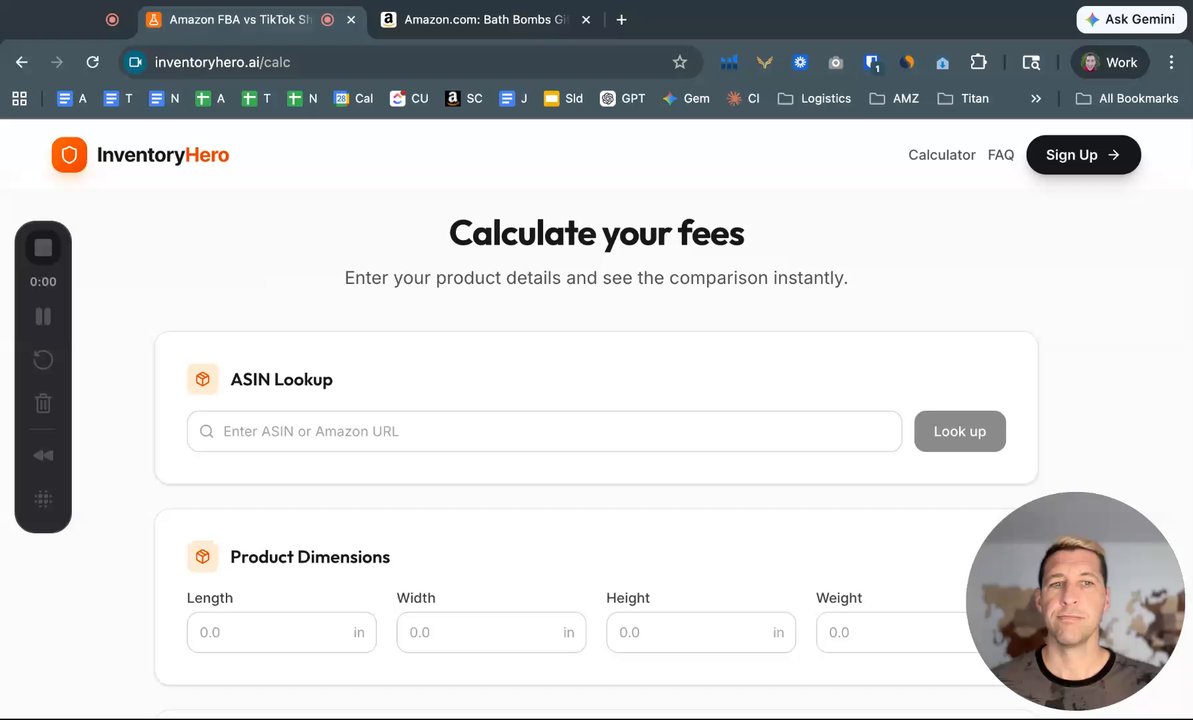Close the Amazon FBA vs TikTok tab
Image resolution: width=1193 pixels, height=720 pixels.
click(x=351, y=20)
